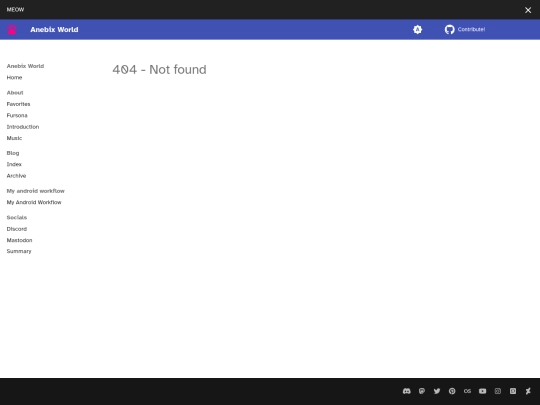This screenshot has height=405, width=540.
Task: Open the Introduction page in sidebar
Action: (23, 127)
